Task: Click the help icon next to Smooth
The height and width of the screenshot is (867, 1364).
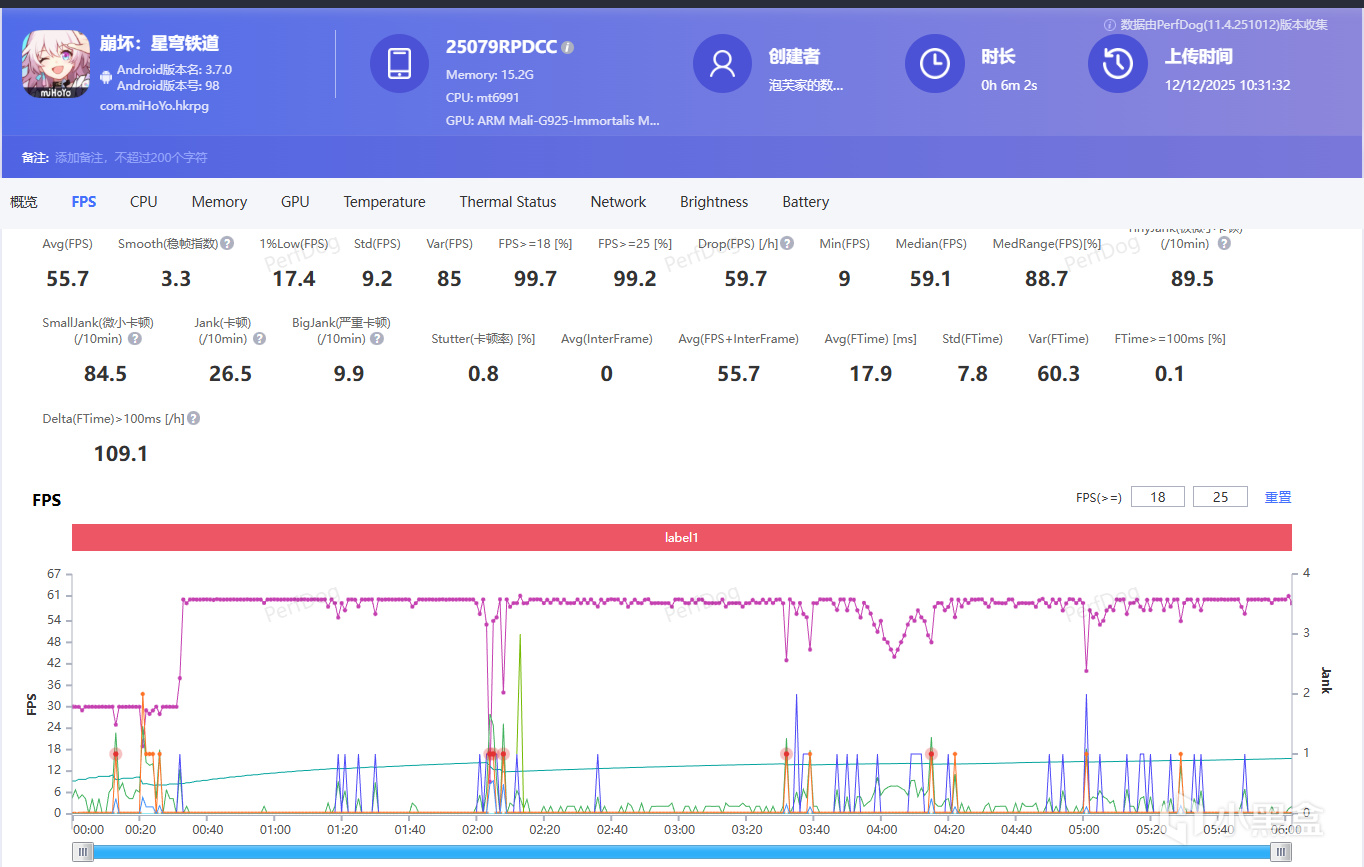Action: click(x=228, y=244)
